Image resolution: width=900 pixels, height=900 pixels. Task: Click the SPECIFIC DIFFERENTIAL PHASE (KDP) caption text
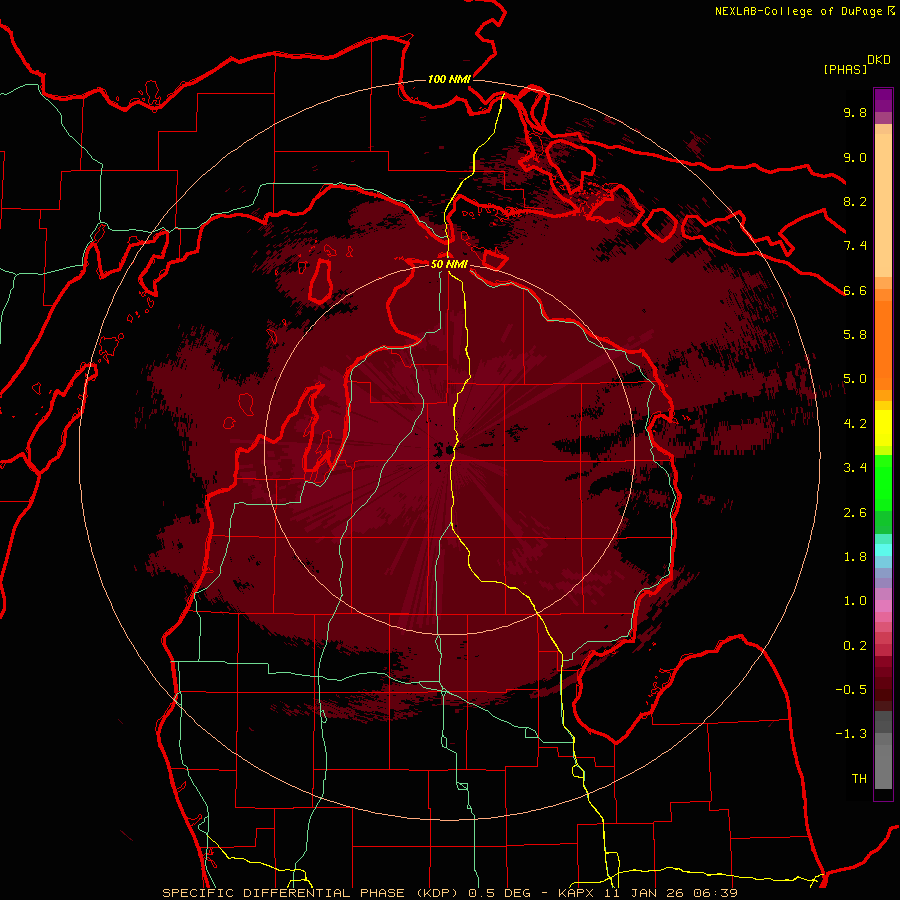(312, 893)
